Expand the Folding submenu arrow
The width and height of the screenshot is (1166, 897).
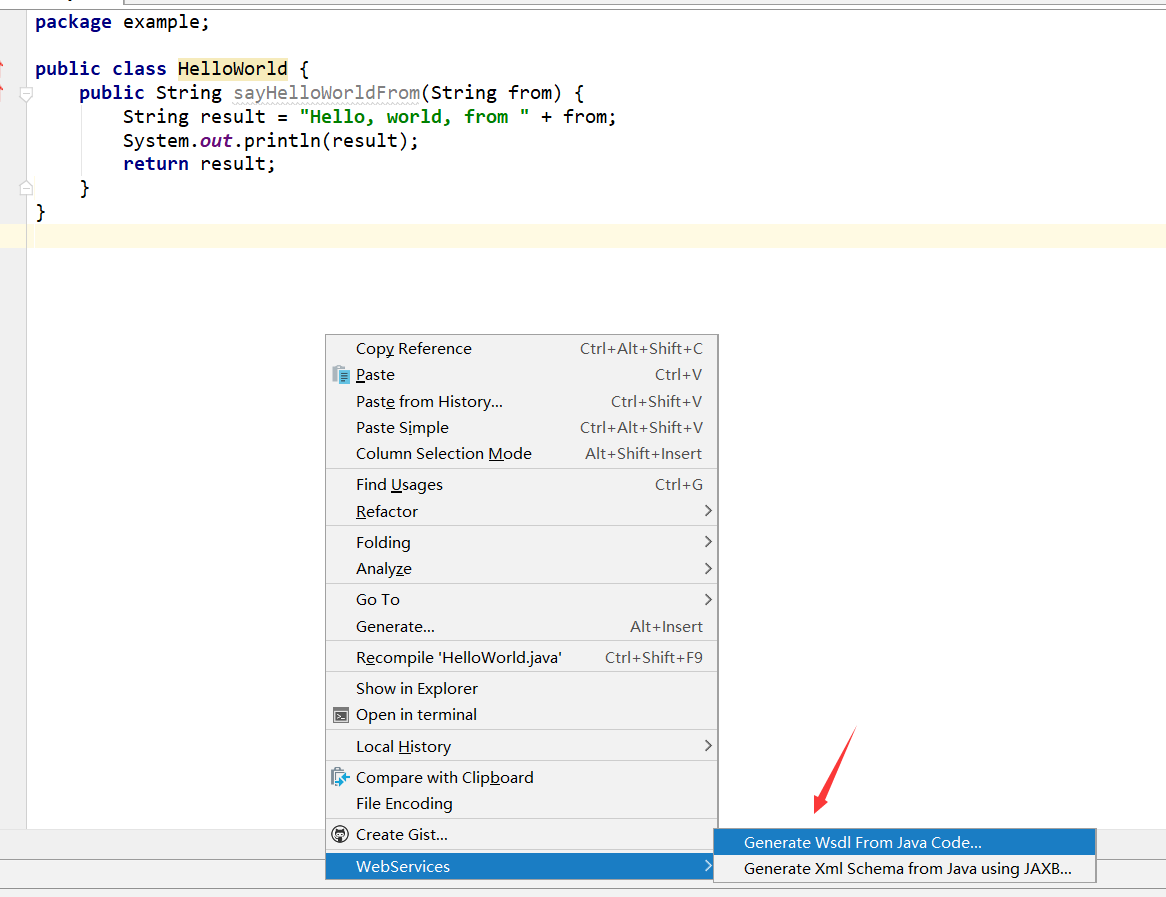pos(707,542)
